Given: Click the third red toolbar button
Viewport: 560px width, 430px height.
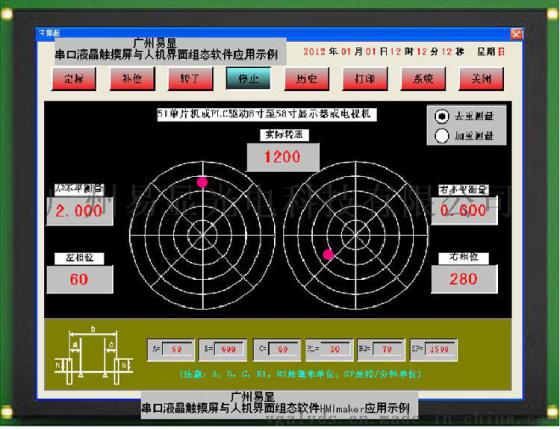Looking at the screenshot, I should [x=191, y=79].
